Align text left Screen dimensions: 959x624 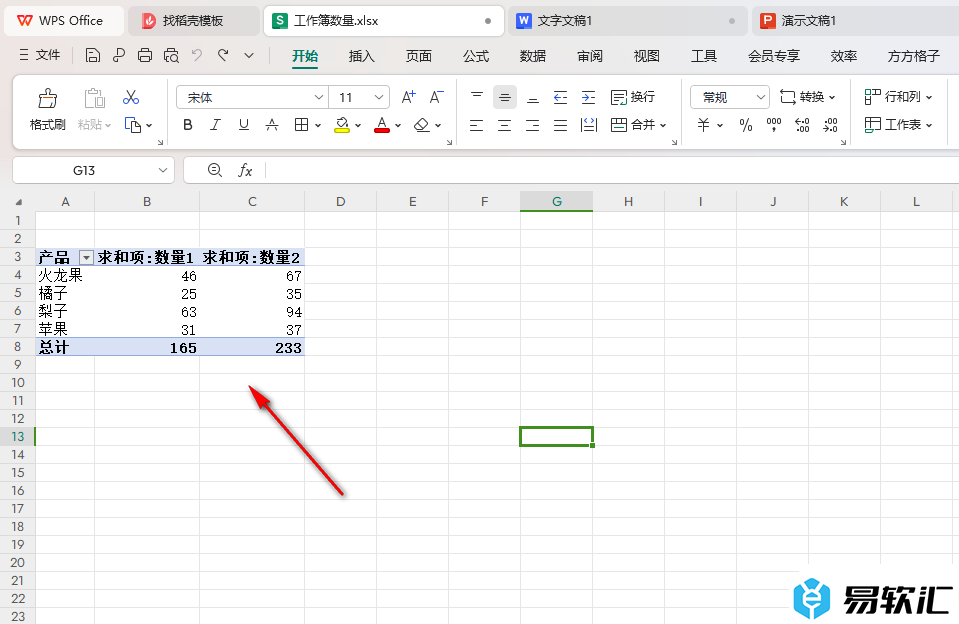click(476, 125)
